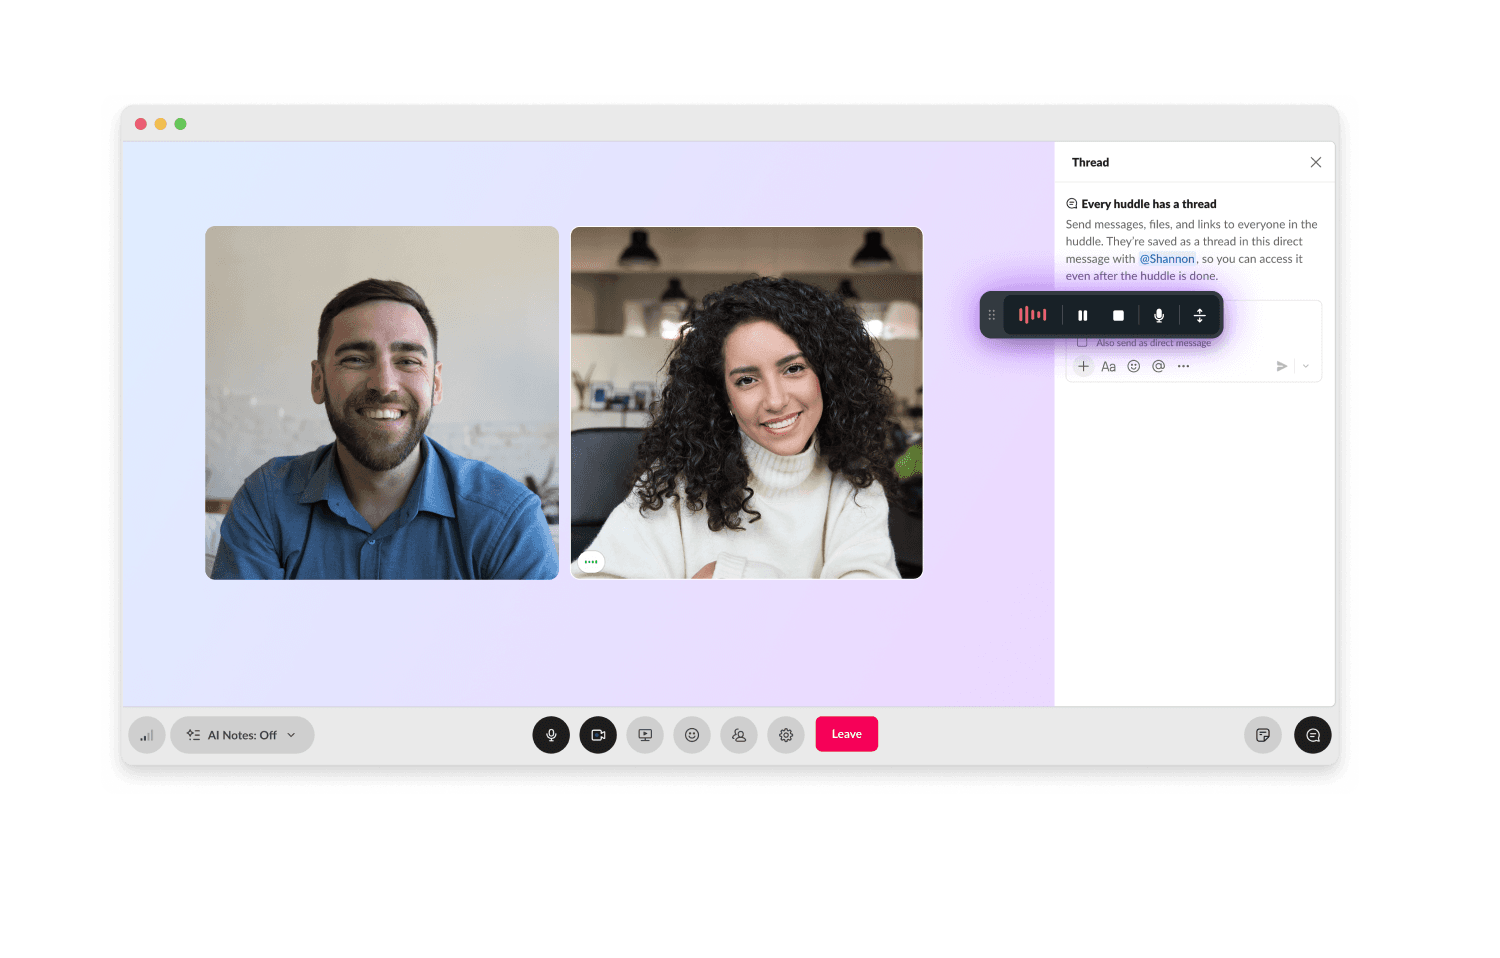The image size is (1500, 958).
Task: Click the Thread panel title
Action: tap(1090, 162)
